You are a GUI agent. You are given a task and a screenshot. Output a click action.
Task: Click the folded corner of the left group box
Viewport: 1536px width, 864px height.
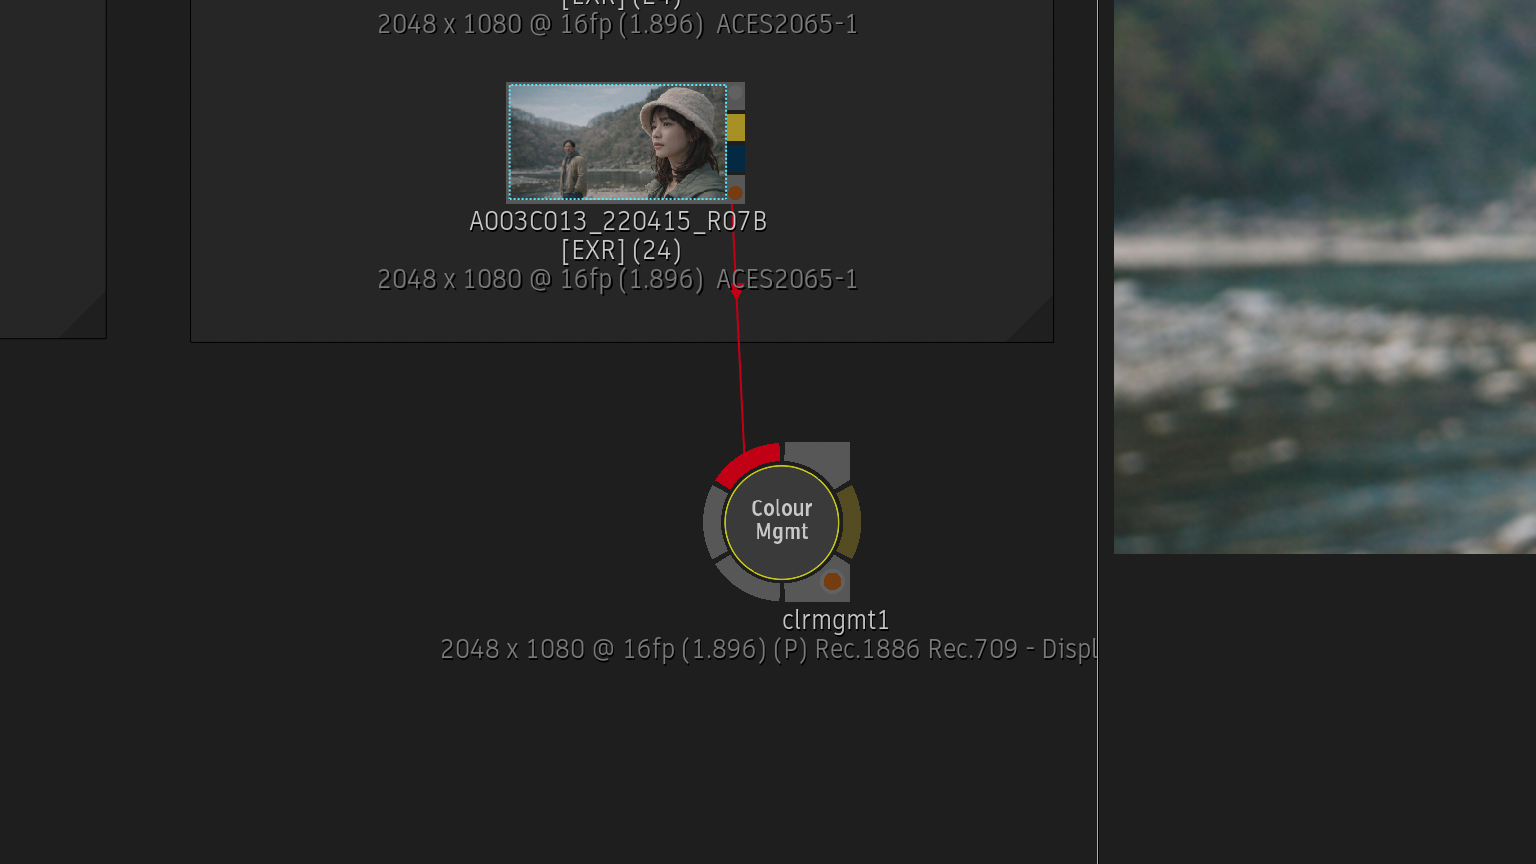pos(87,319)
